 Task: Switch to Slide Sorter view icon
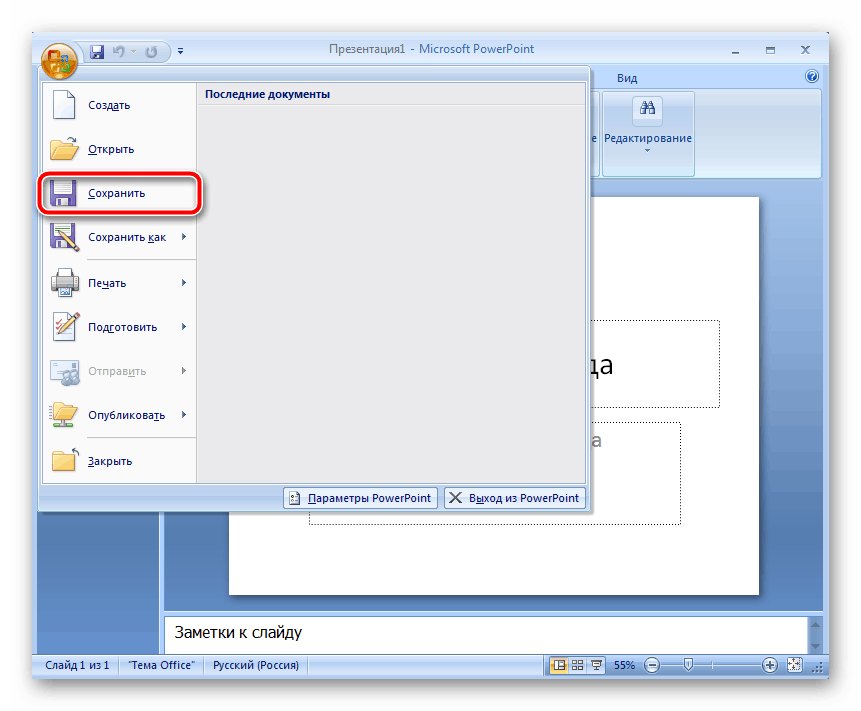click(x=578, y=665)
